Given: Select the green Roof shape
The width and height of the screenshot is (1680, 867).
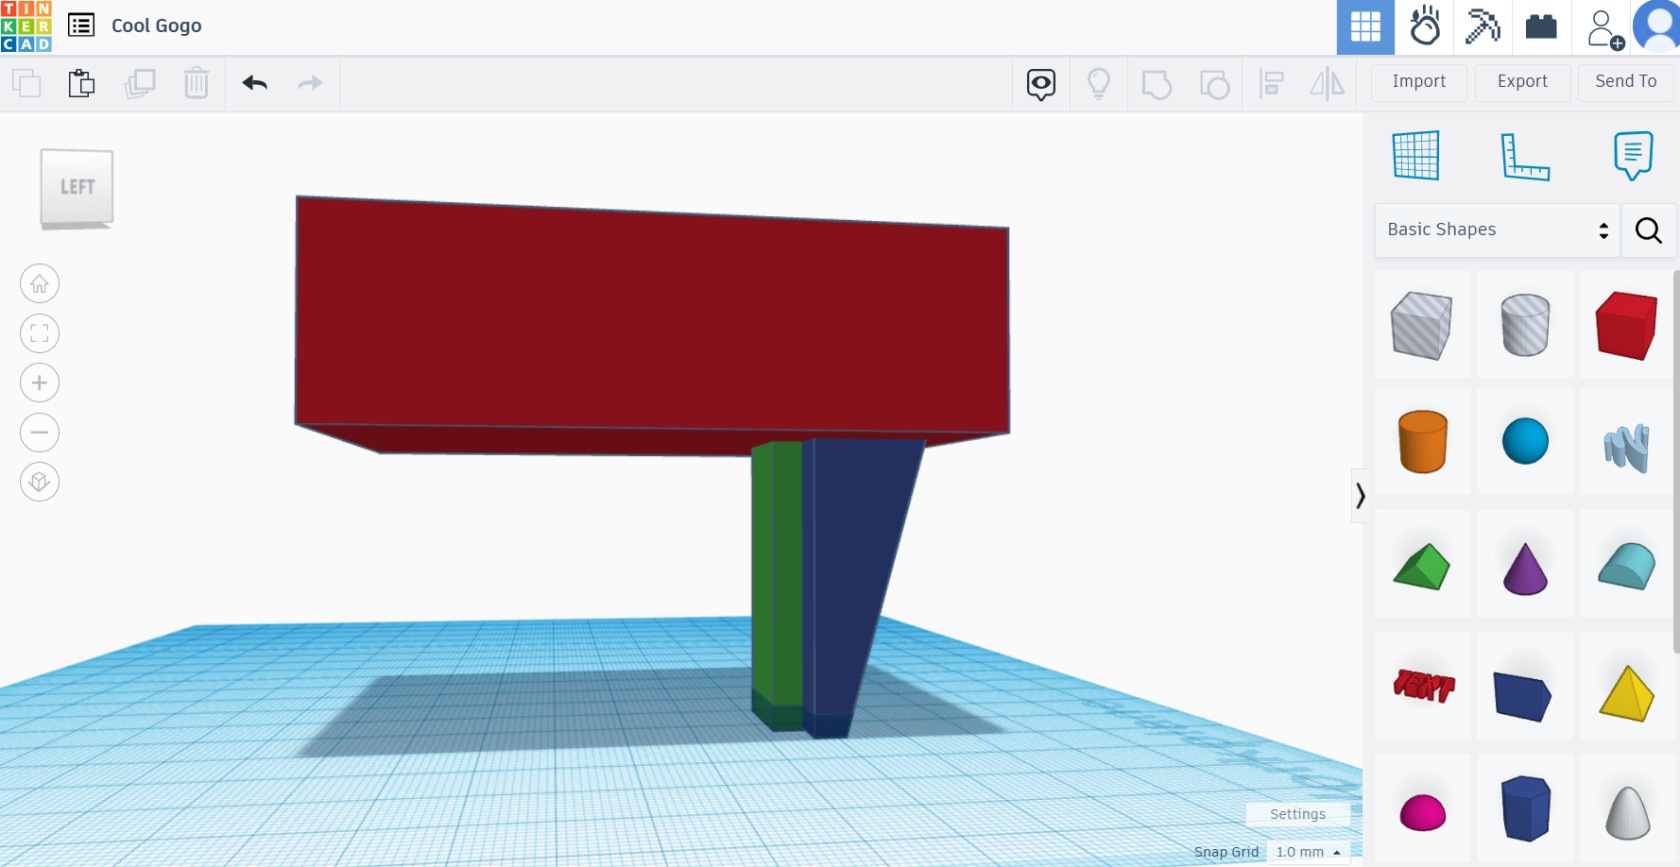Looking at the screenshot, I should pyautogui.click(x=1422, y=566).
